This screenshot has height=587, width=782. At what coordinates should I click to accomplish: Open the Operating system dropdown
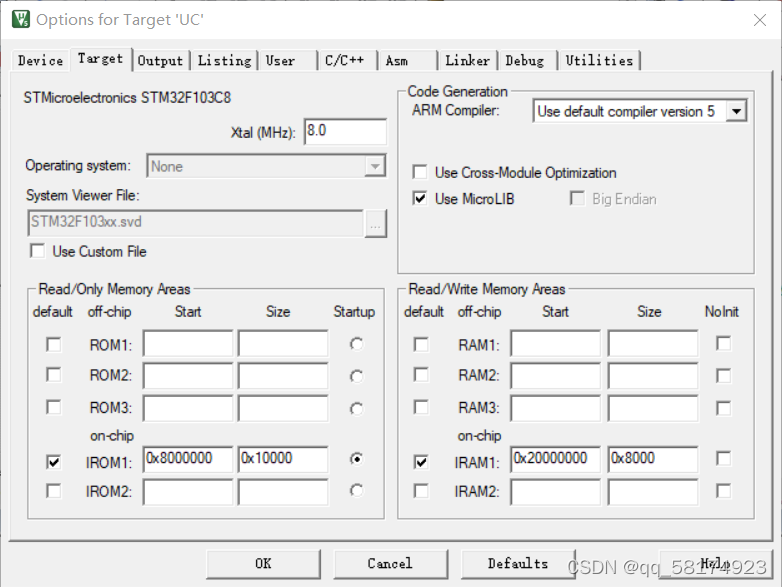(x=266, y=166)
